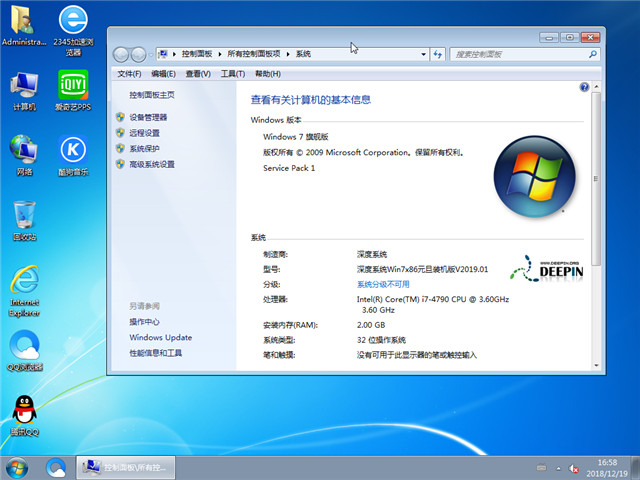640x480 pixels.
Task: Click the forward navigation arrow button
Action: coord(138,54)
